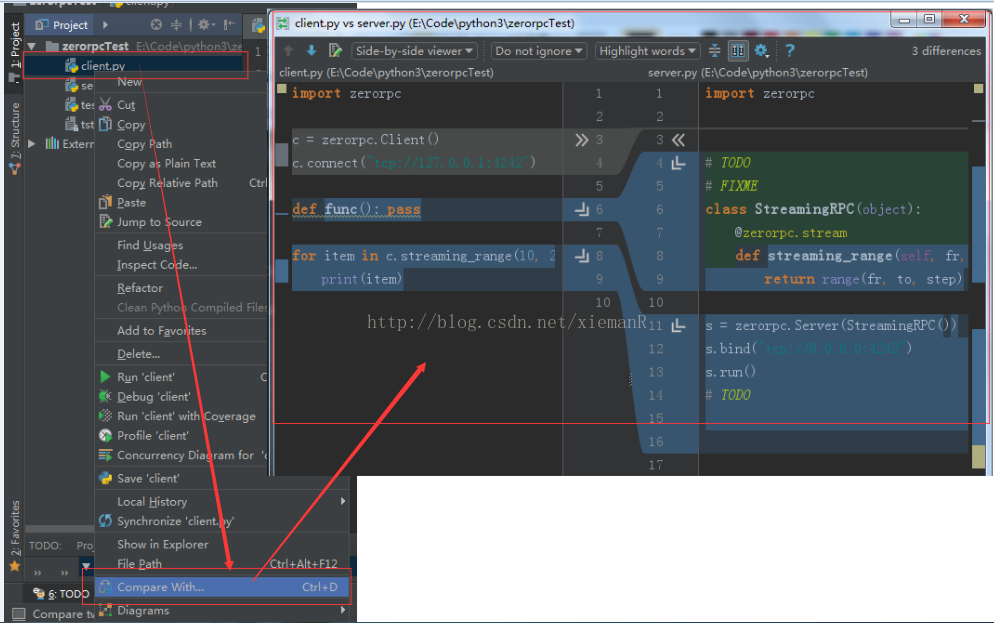Click the hide Project panel icon
This screenshot has width=994, height=623.
click(229, 25)
